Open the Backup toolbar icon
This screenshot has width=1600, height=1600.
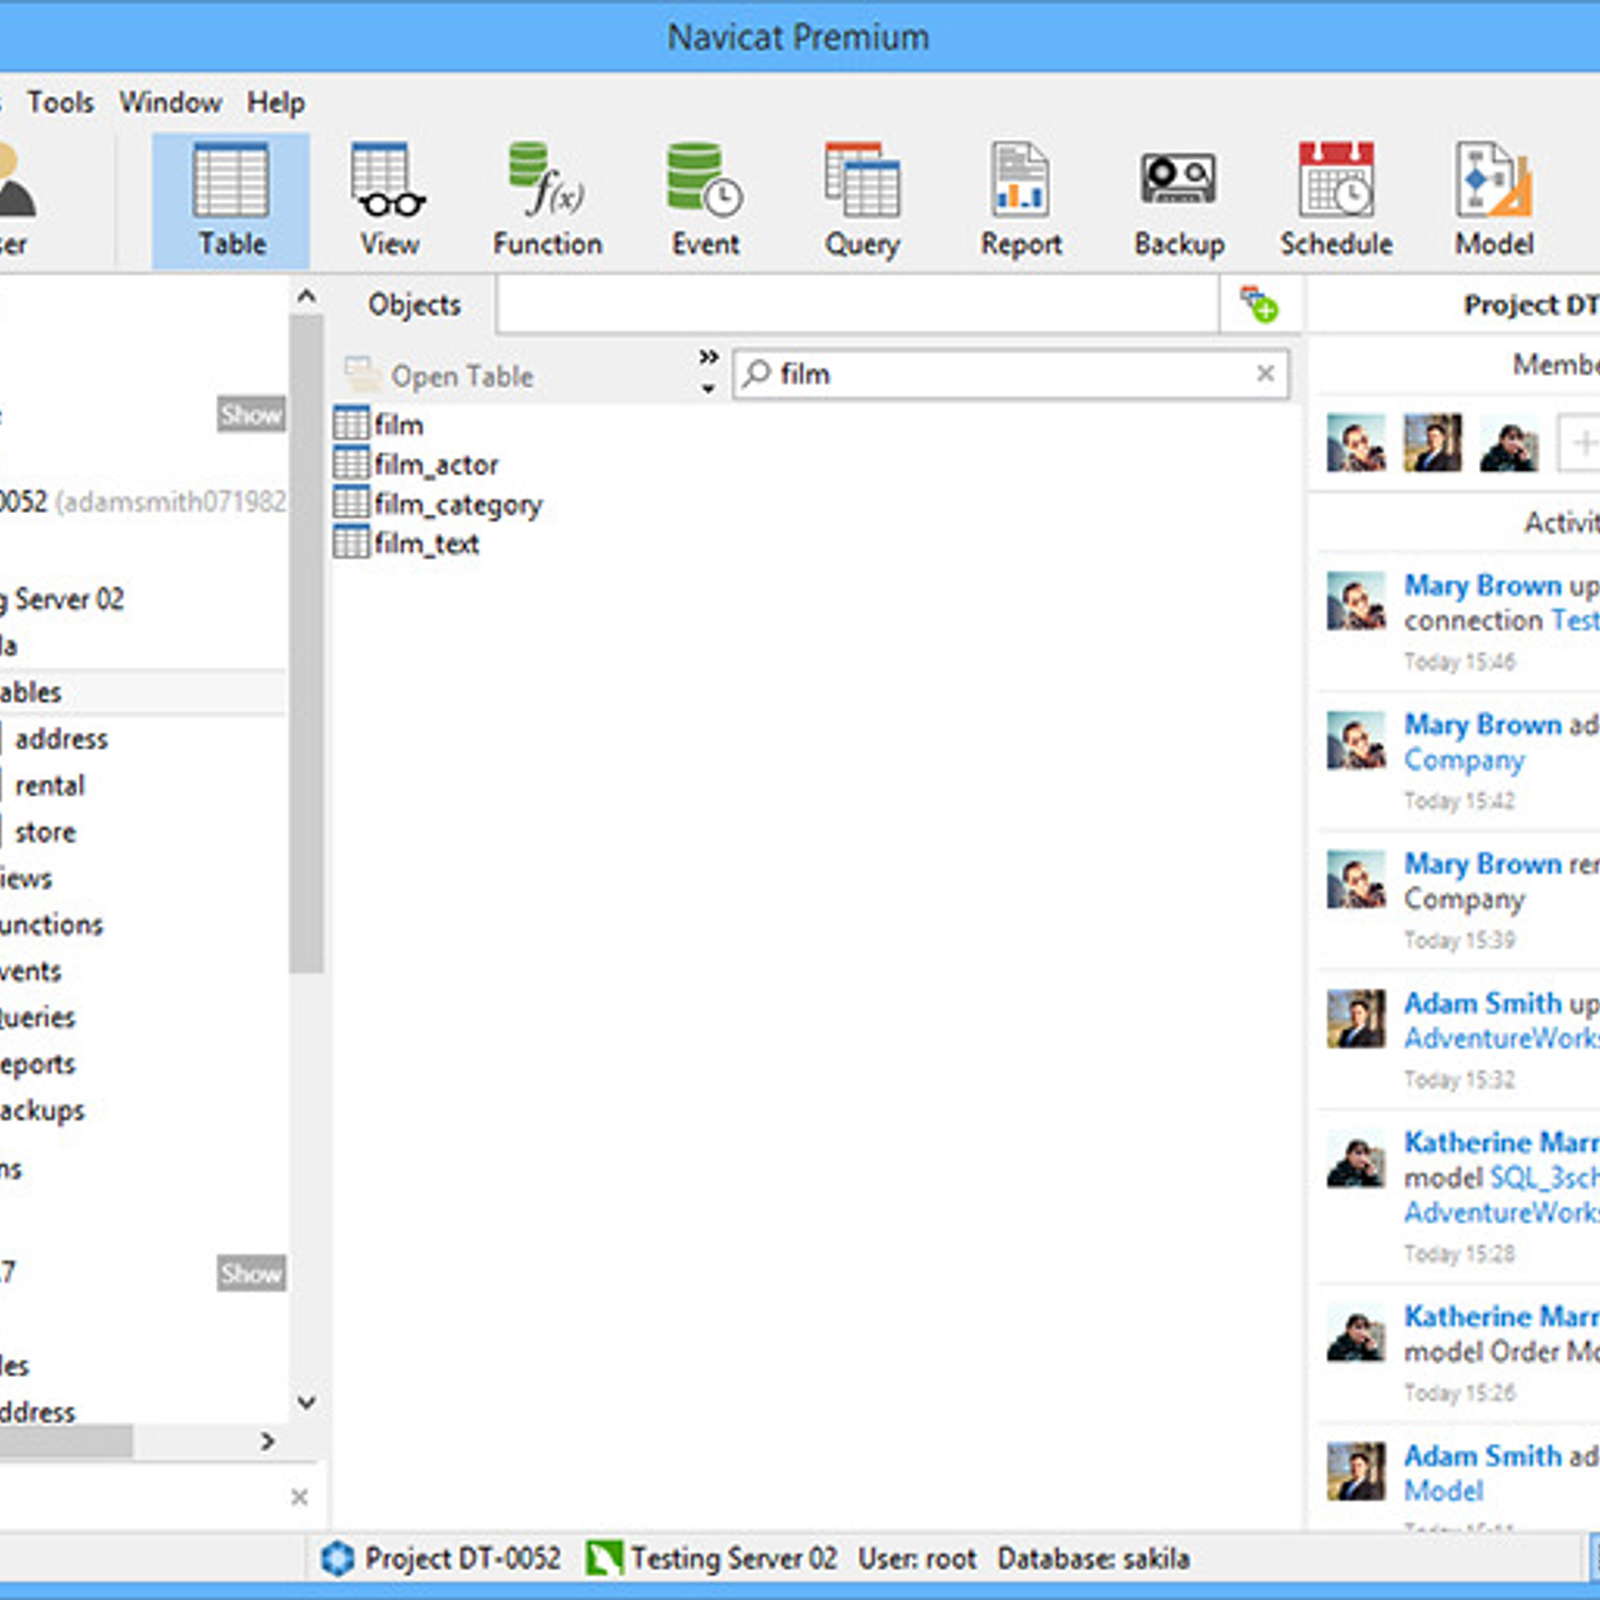(1179, 201)
